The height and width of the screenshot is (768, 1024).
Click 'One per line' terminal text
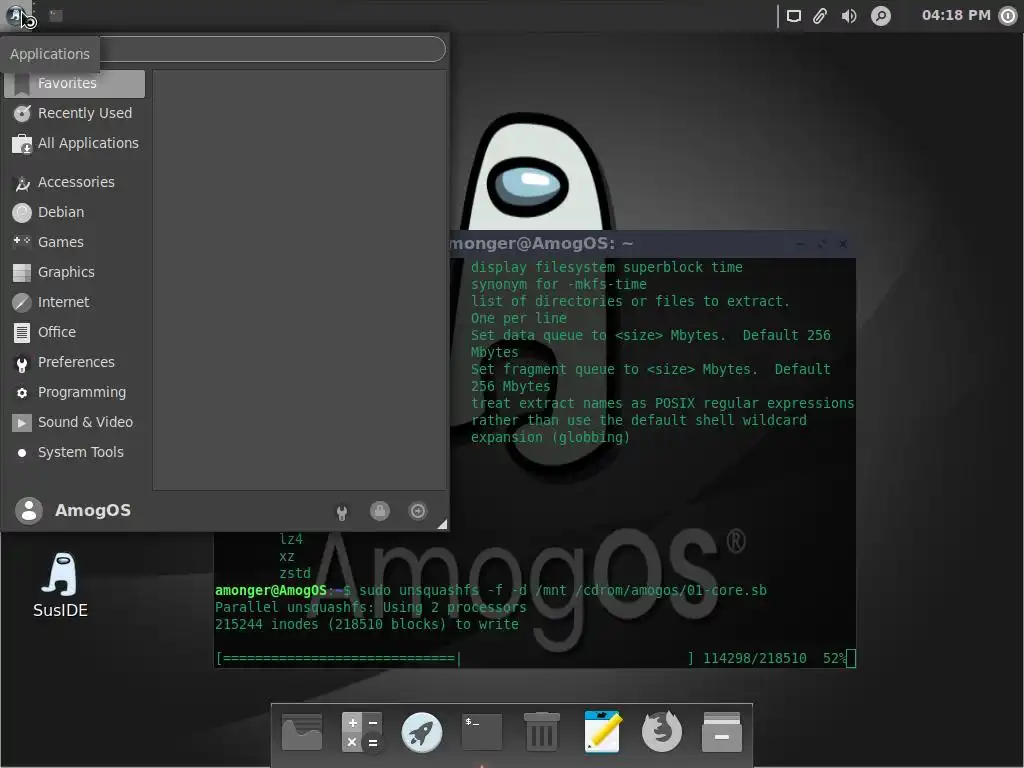519,318
